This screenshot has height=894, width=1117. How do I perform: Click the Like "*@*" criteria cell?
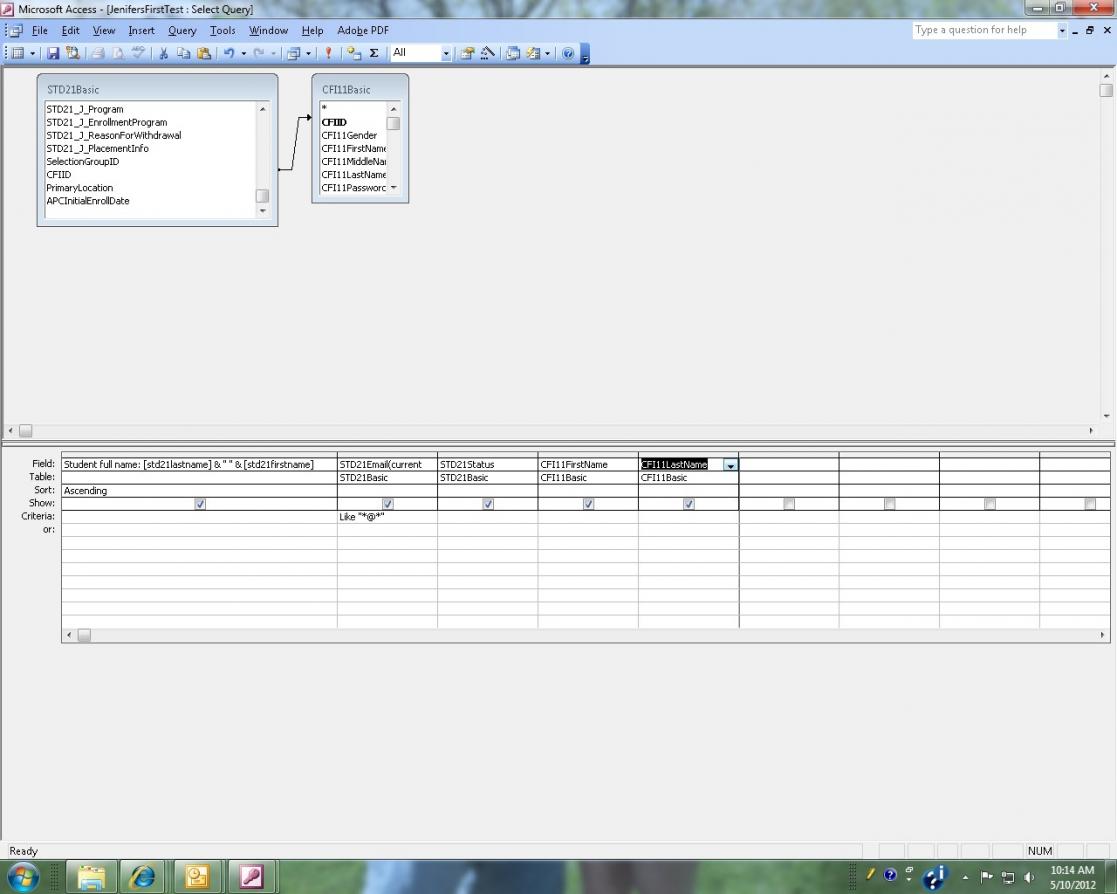(387, 517)
